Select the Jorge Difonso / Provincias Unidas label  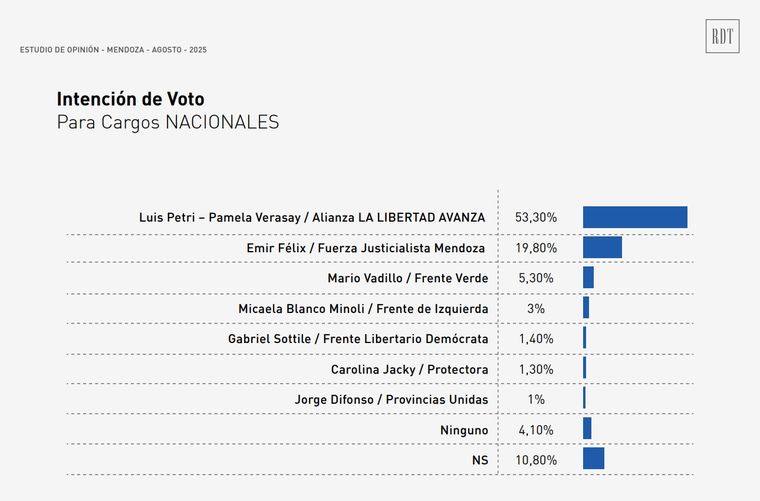tap(391, 400)
